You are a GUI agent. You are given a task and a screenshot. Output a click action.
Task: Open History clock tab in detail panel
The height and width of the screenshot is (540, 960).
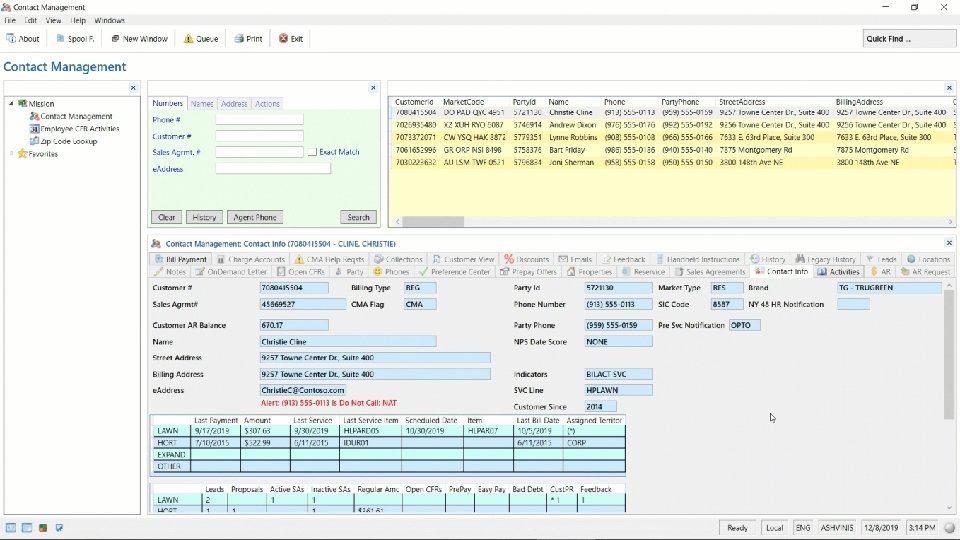tap(768, 259)
